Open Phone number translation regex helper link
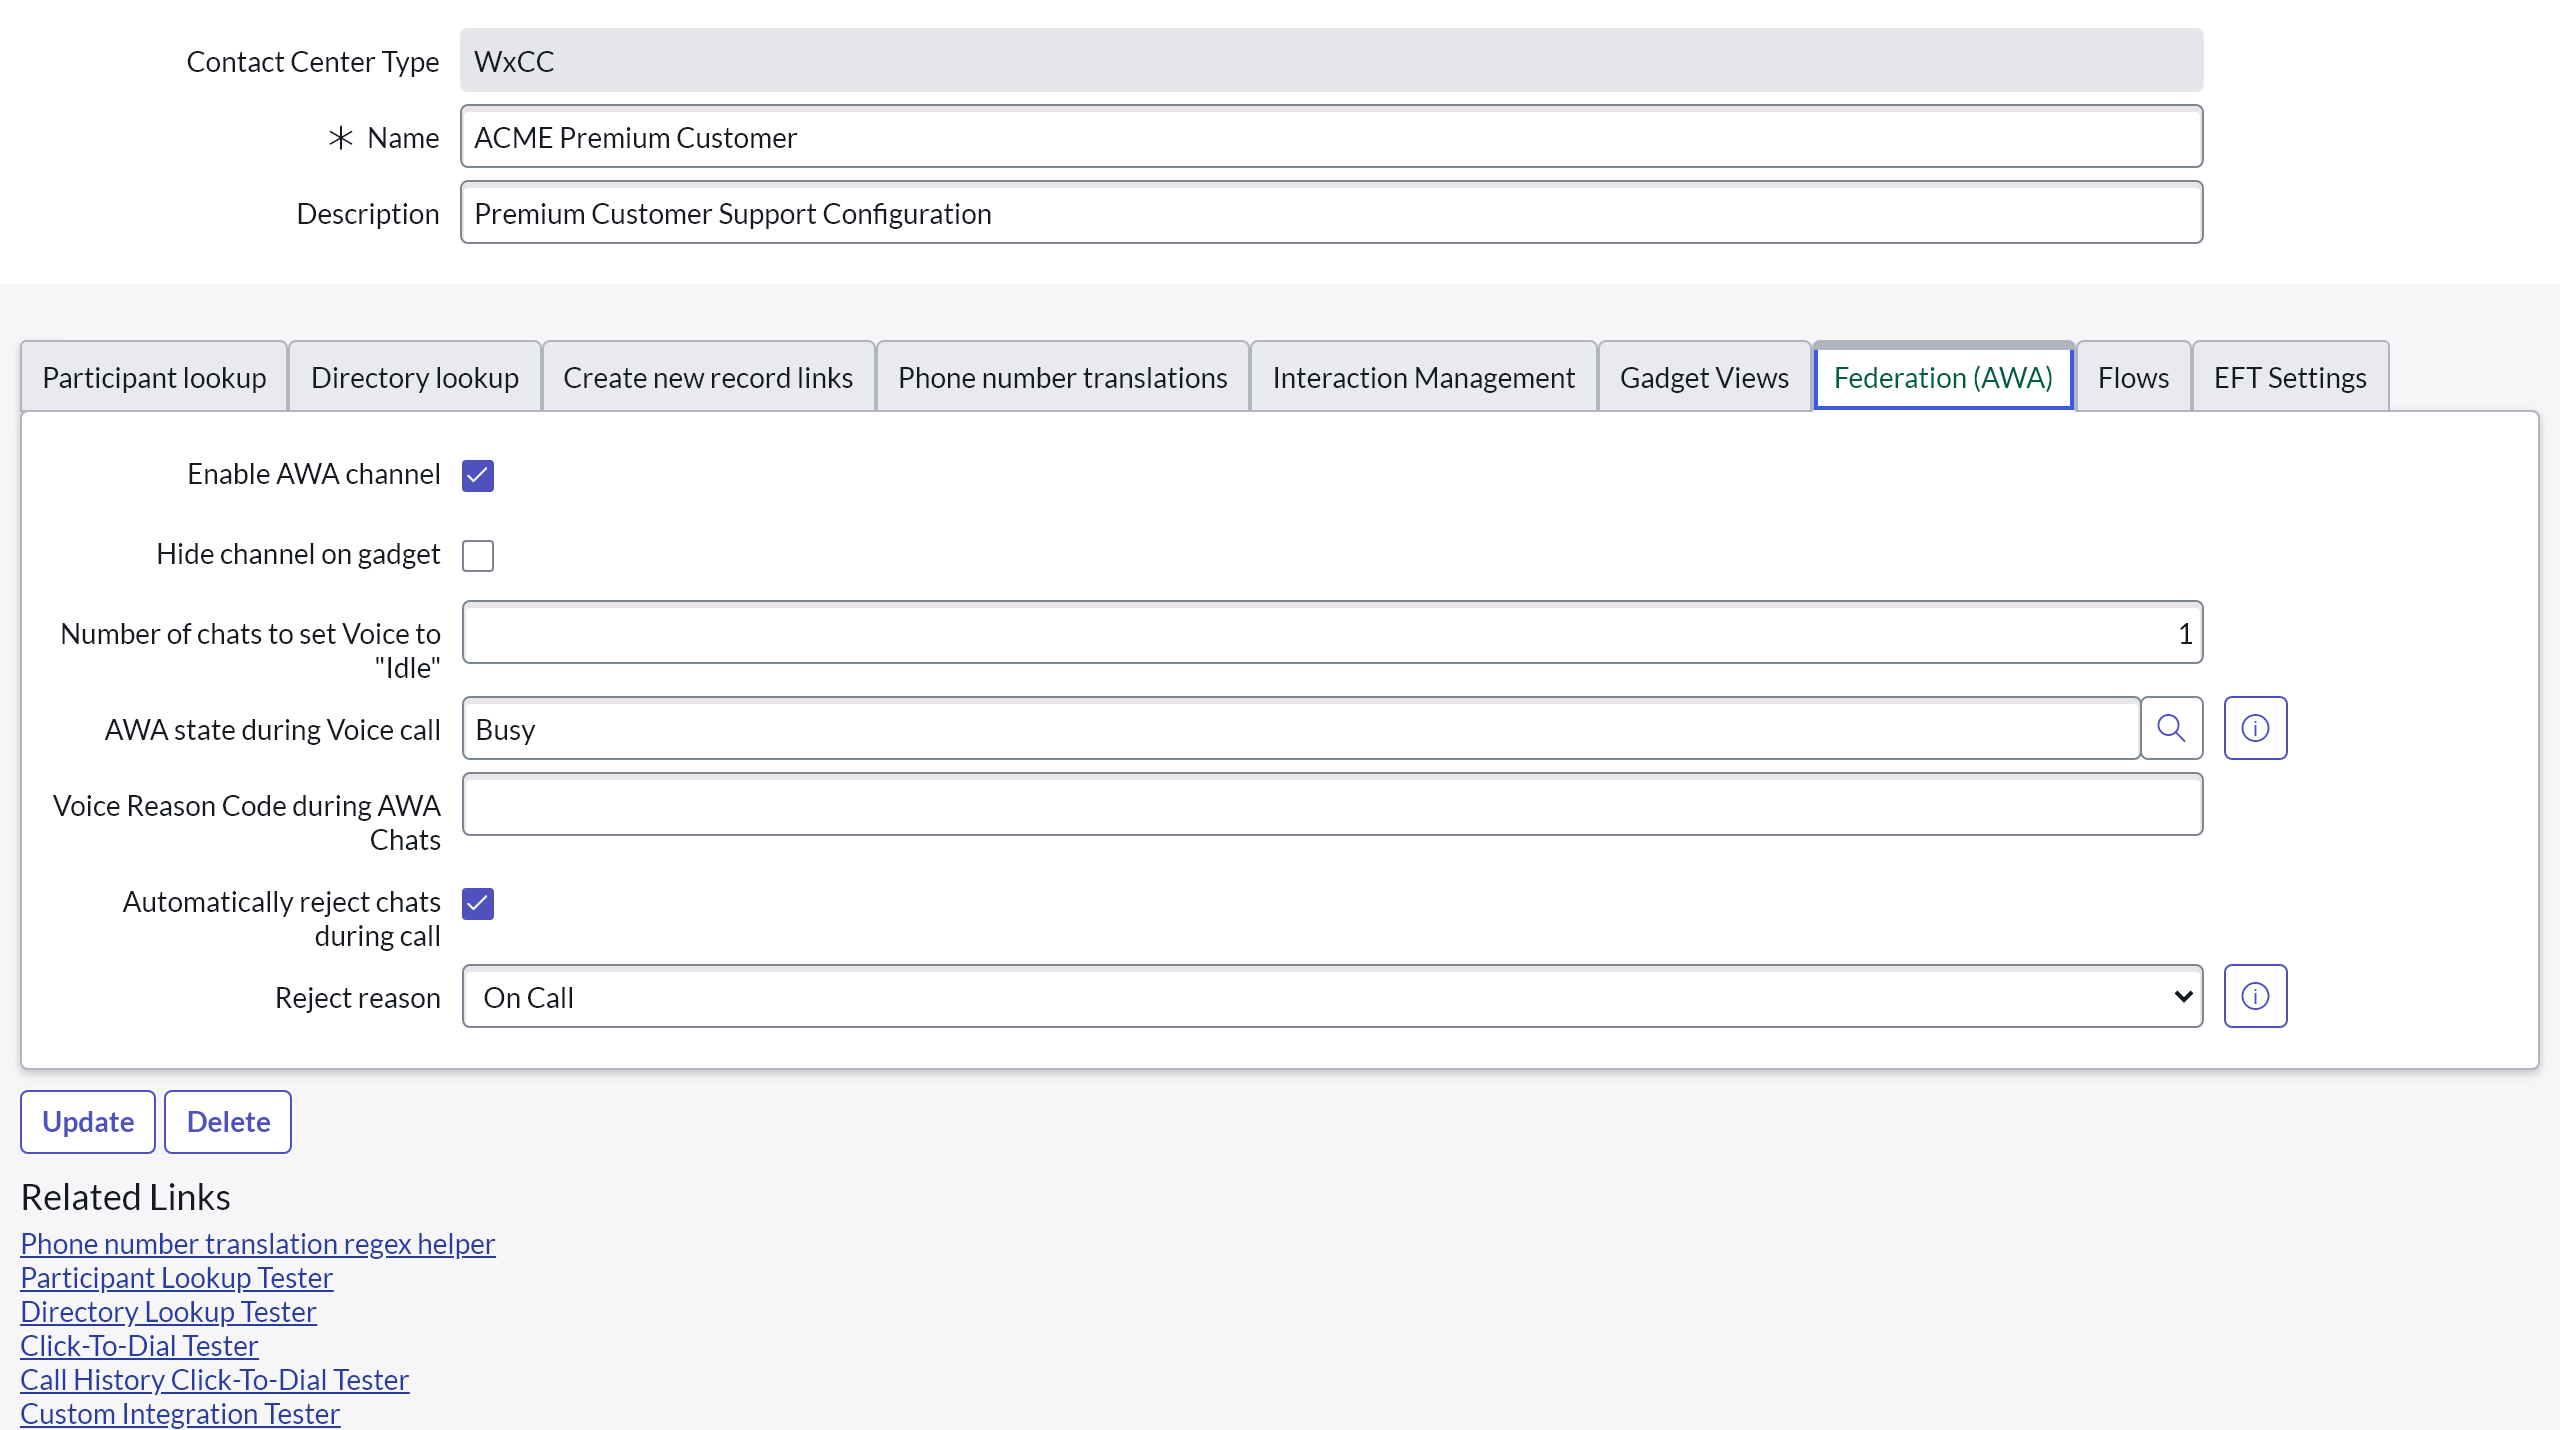 (257, 1243)
